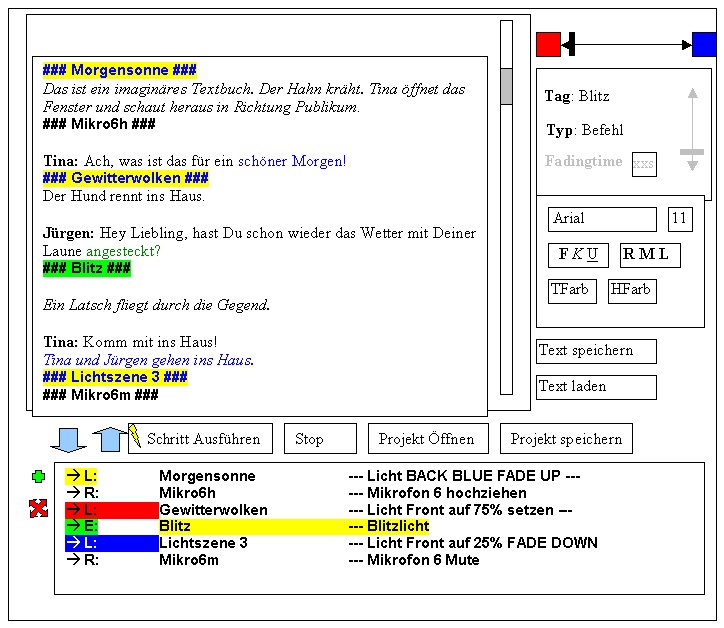Click the Projekt speichern button
The width and height of the screenshot is (724, 628).
pos(566,439)
